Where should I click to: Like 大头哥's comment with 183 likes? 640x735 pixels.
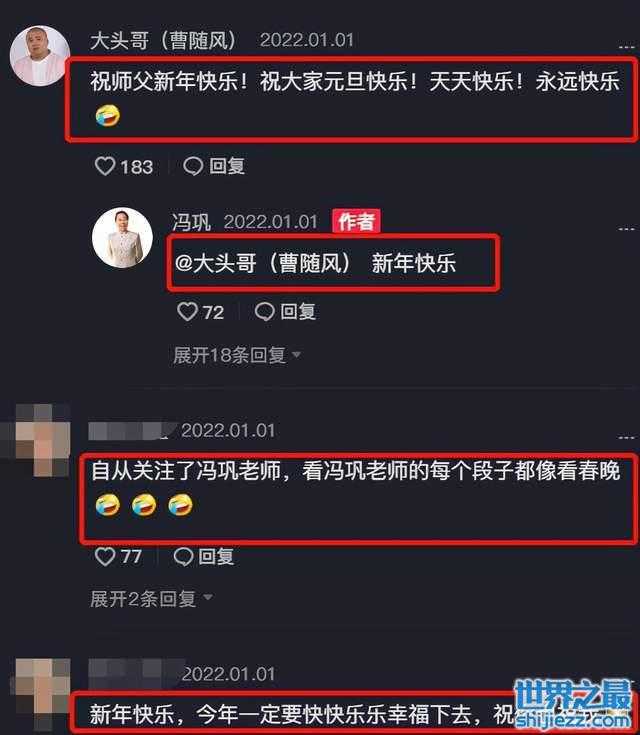pos(105,166)
